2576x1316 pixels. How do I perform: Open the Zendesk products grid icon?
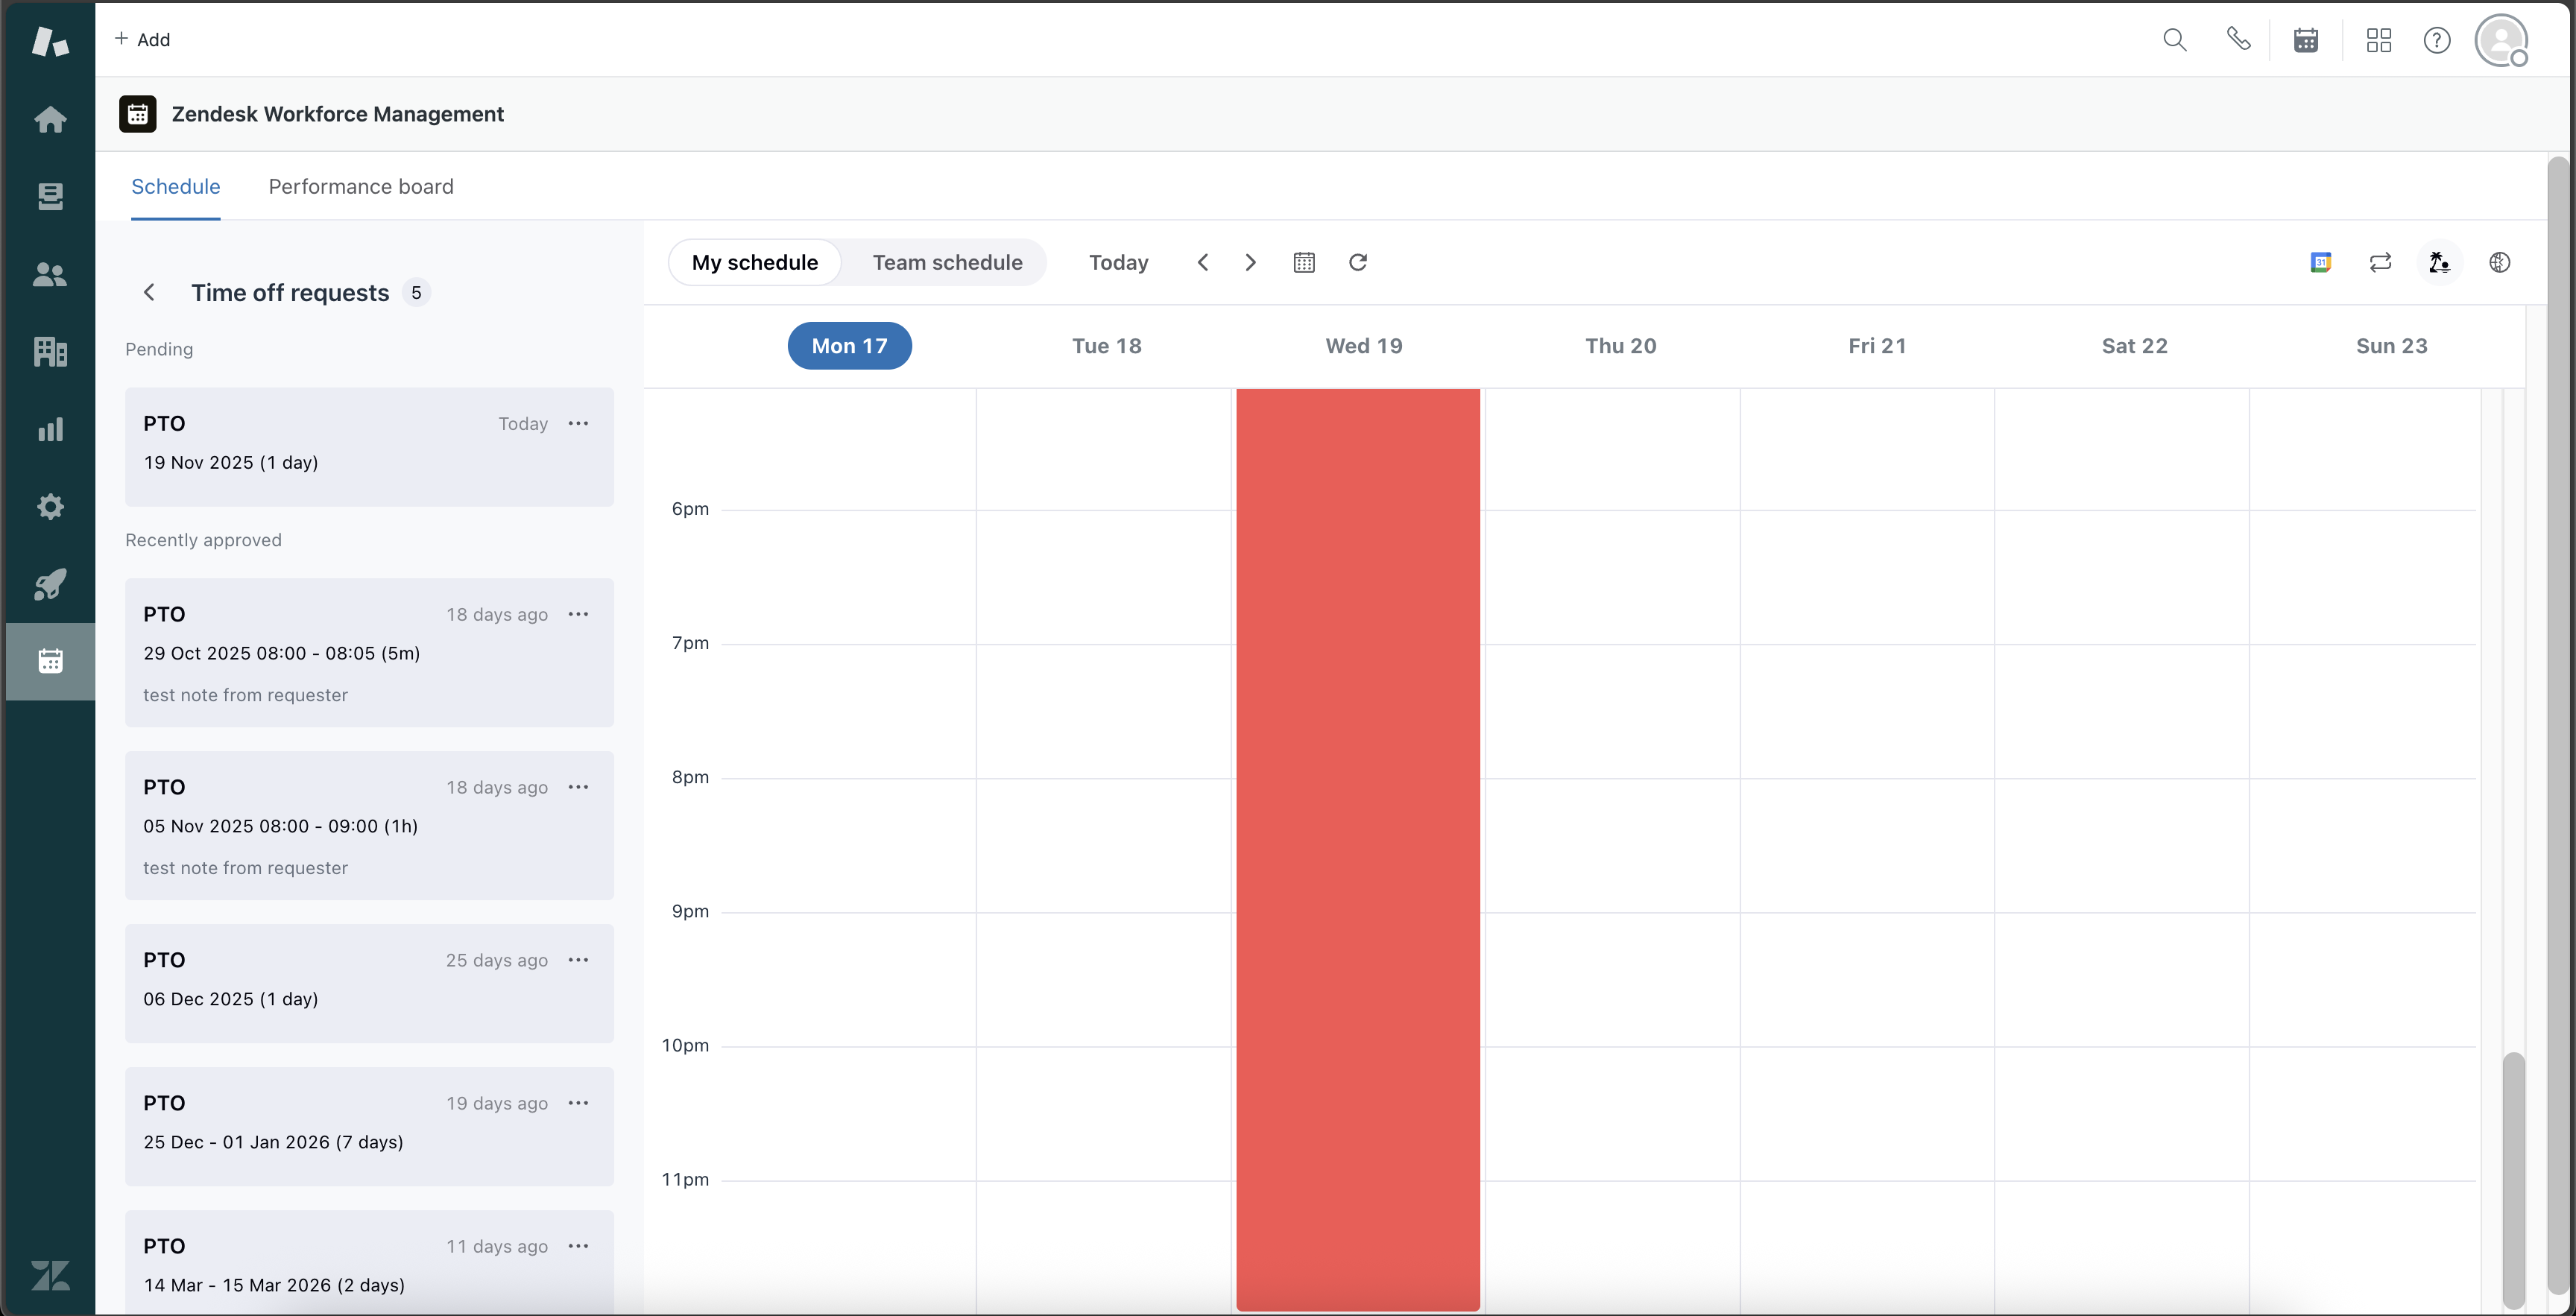click(2378, 40)
